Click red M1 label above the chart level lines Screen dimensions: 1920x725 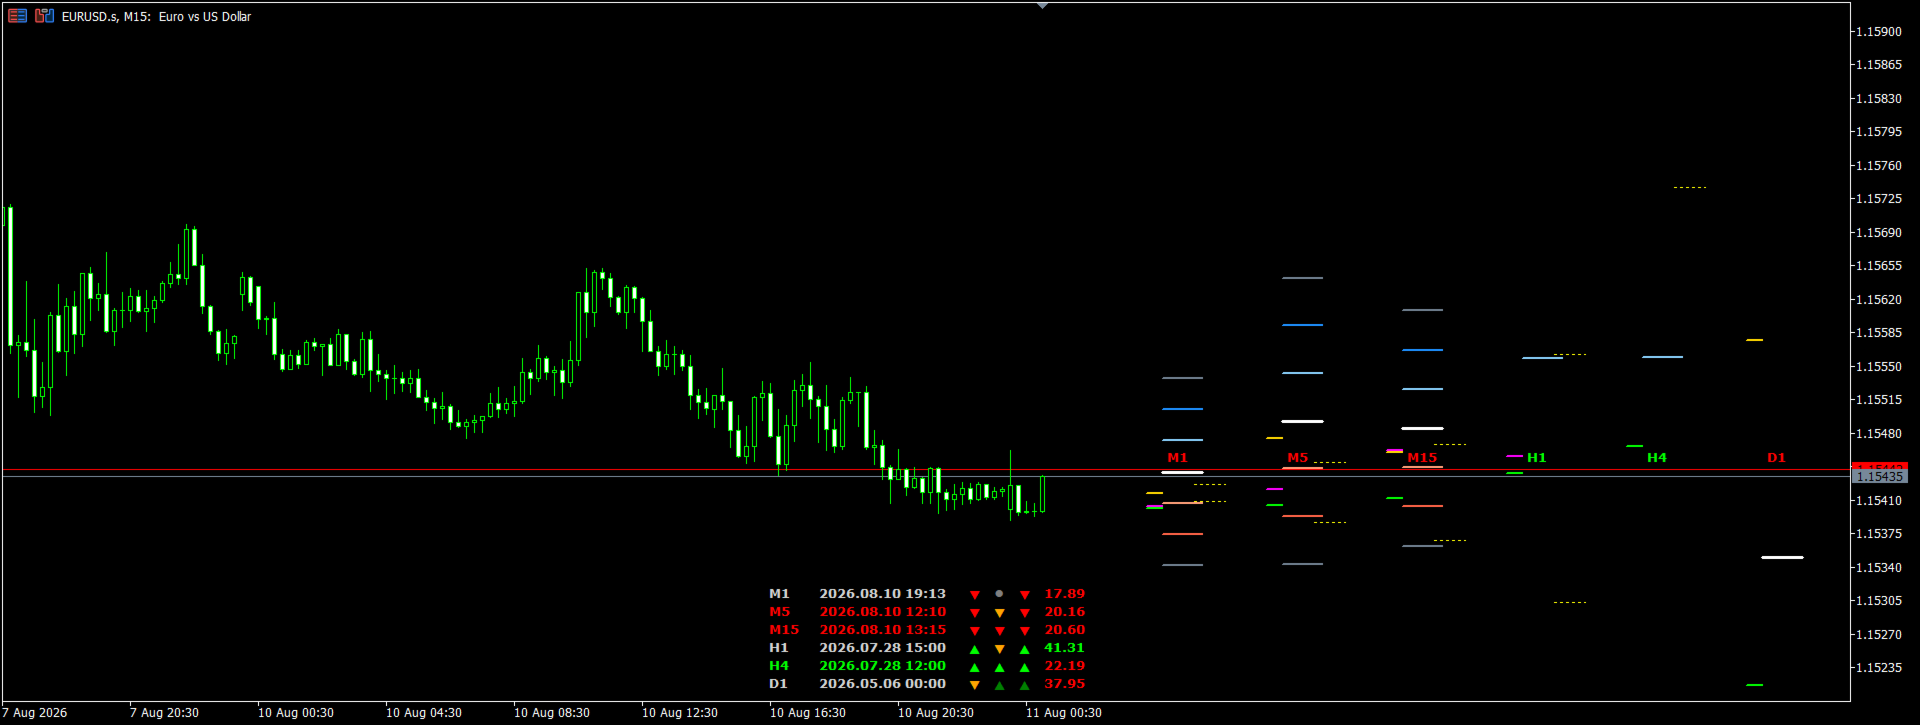pos(1177,458)
